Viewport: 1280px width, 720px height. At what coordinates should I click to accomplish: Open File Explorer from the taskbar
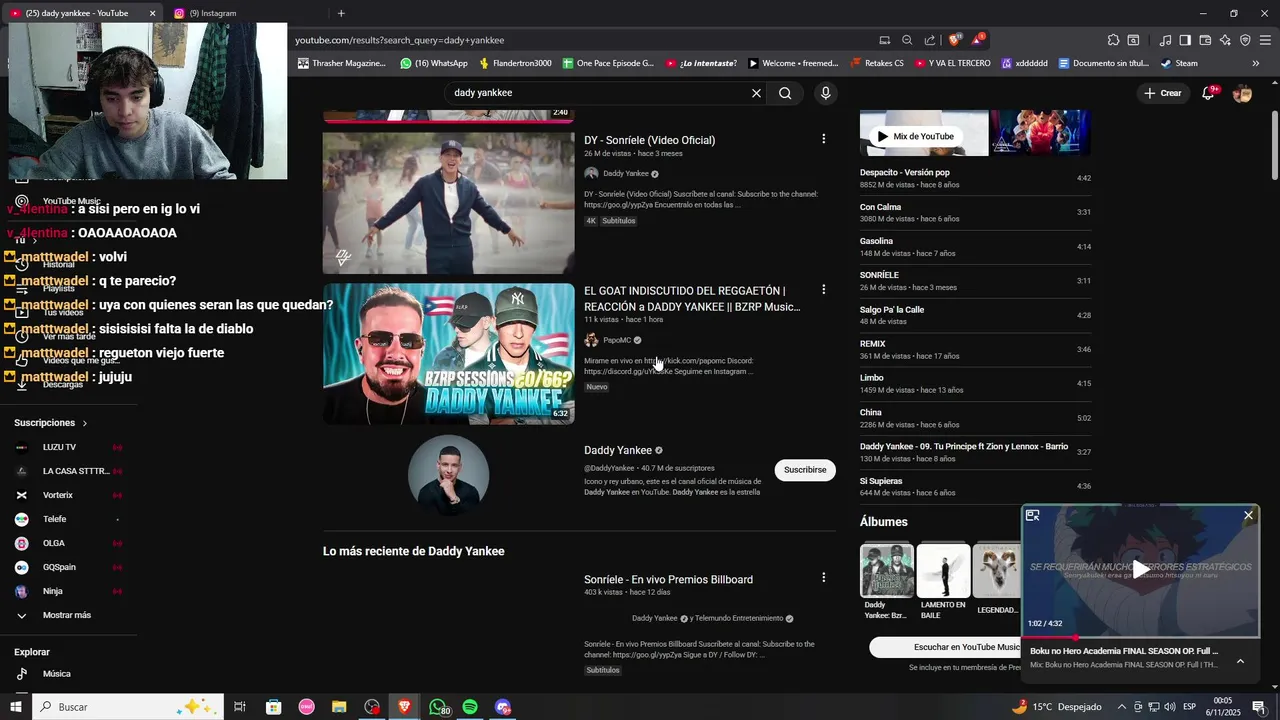pos(339,707)
